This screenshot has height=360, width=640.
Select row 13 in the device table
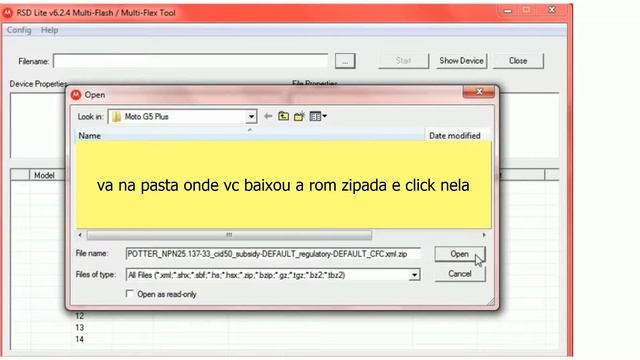coord(80,328)
